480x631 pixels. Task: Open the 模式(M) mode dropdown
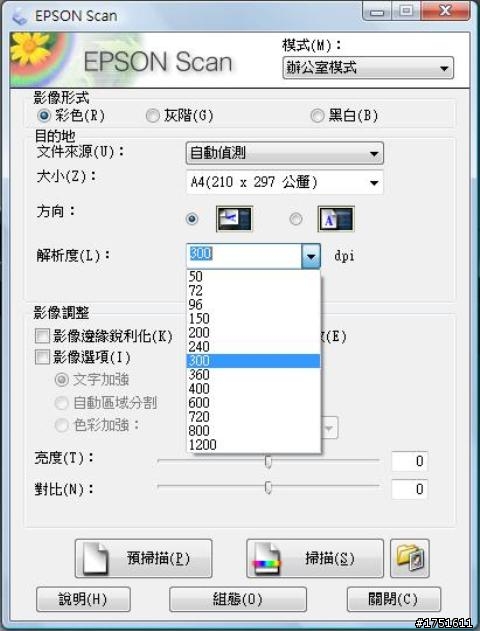tap(368, 68)
